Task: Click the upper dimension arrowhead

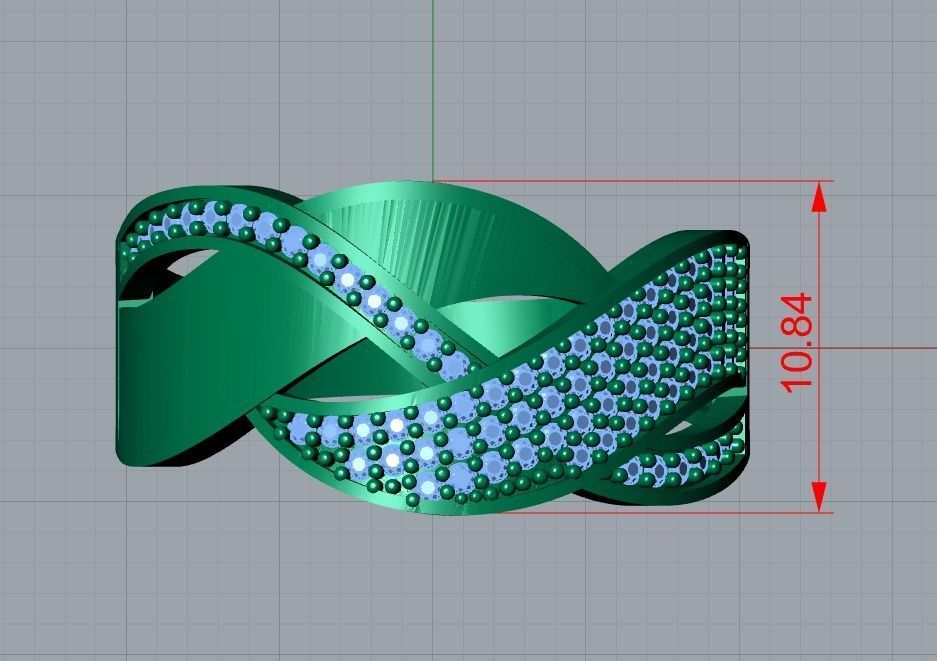Action: tap(819, 197)
